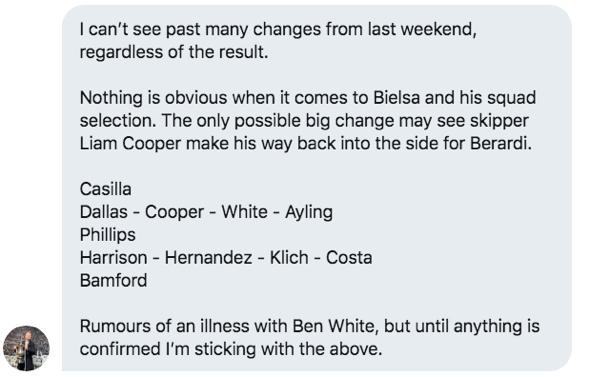This screenshot has width=590, height=377.
Task: Click the word "Casilla" in the lineup
Action: pyautogui.click(x=106, y=189)
